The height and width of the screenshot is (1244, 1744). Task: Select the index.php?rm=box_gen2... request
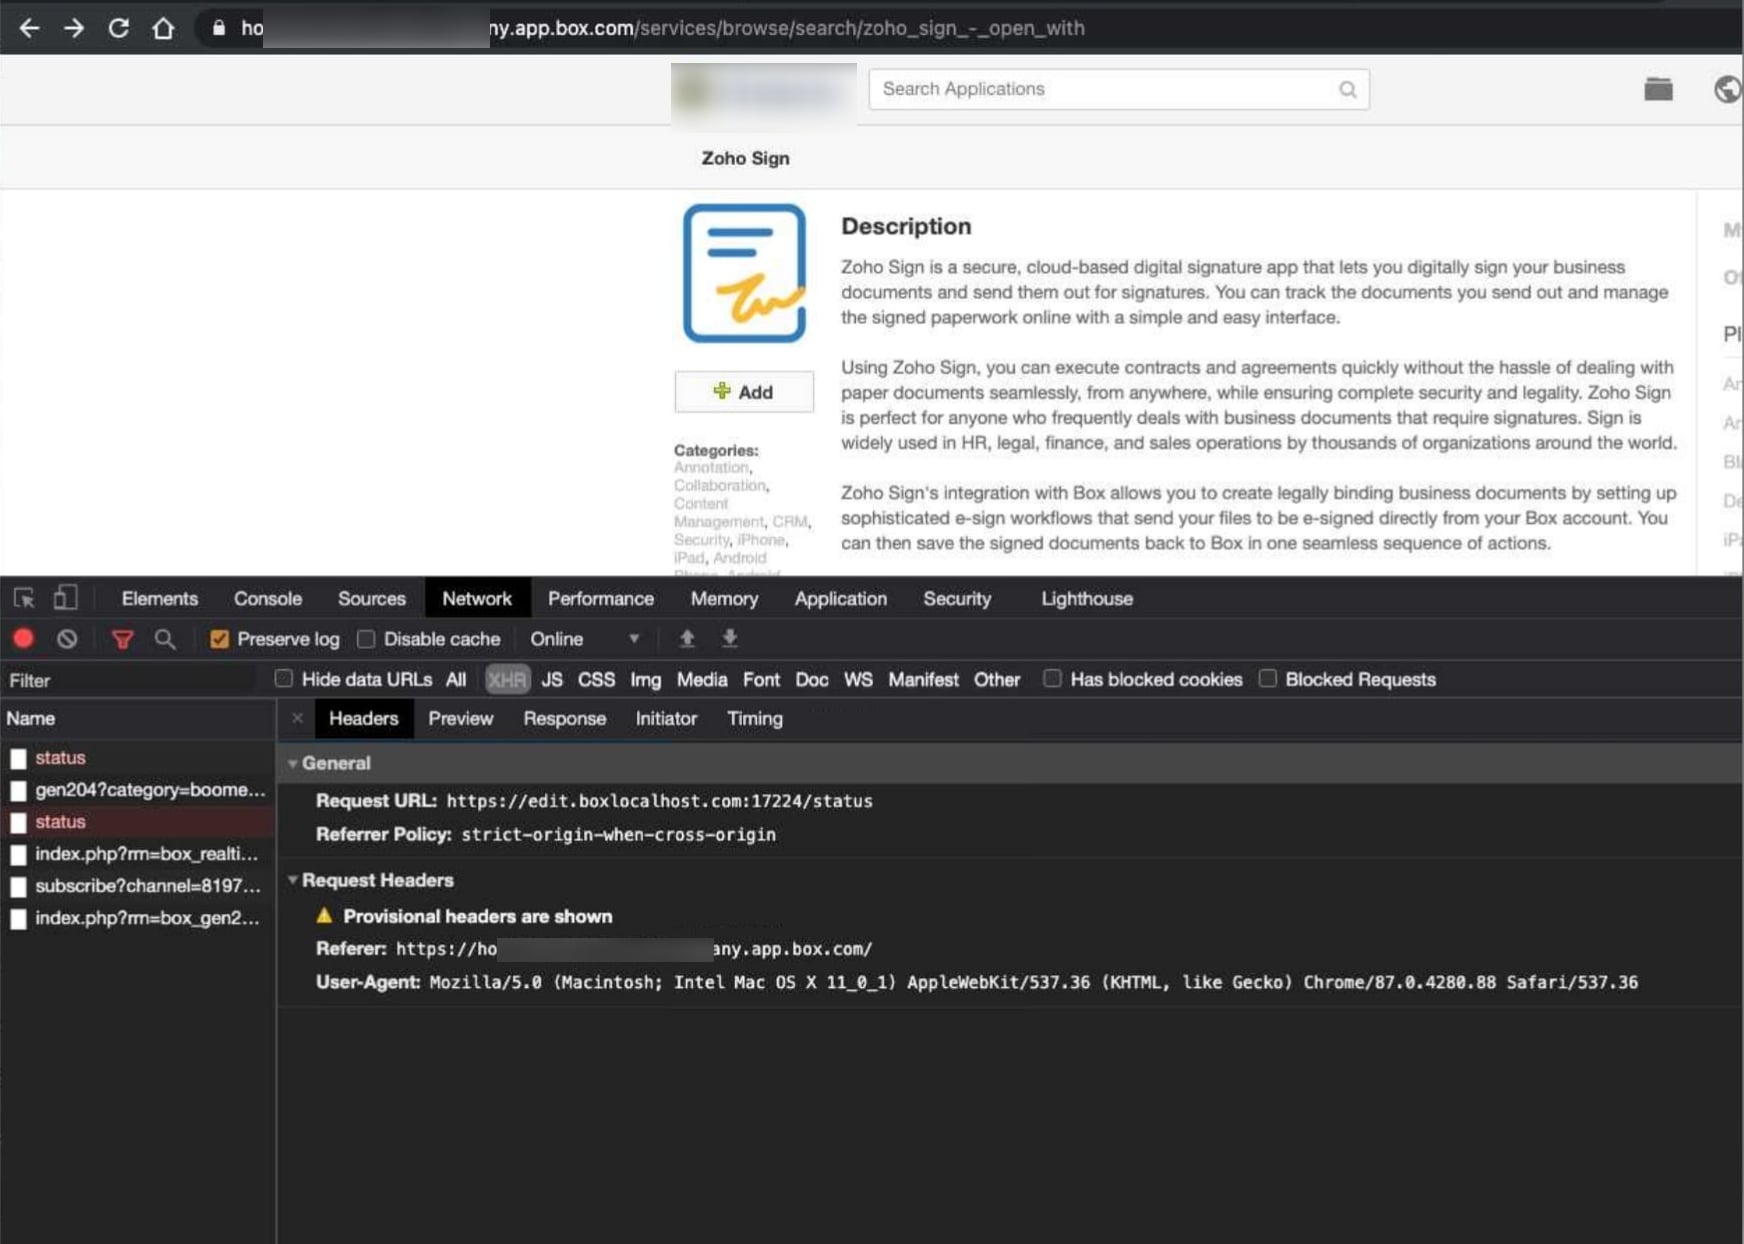[x=138, y=918]
